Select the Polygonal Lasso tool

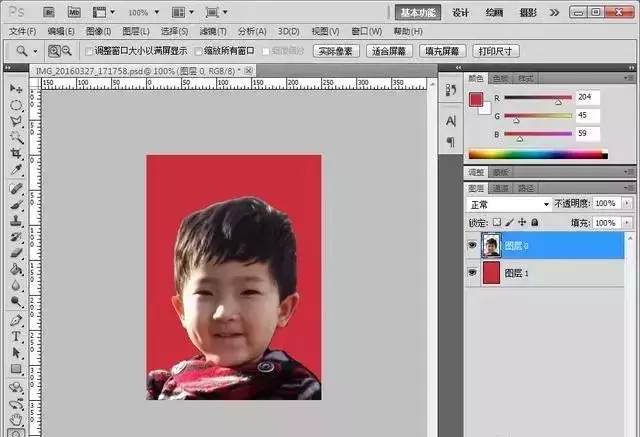[x=16, y=121]
